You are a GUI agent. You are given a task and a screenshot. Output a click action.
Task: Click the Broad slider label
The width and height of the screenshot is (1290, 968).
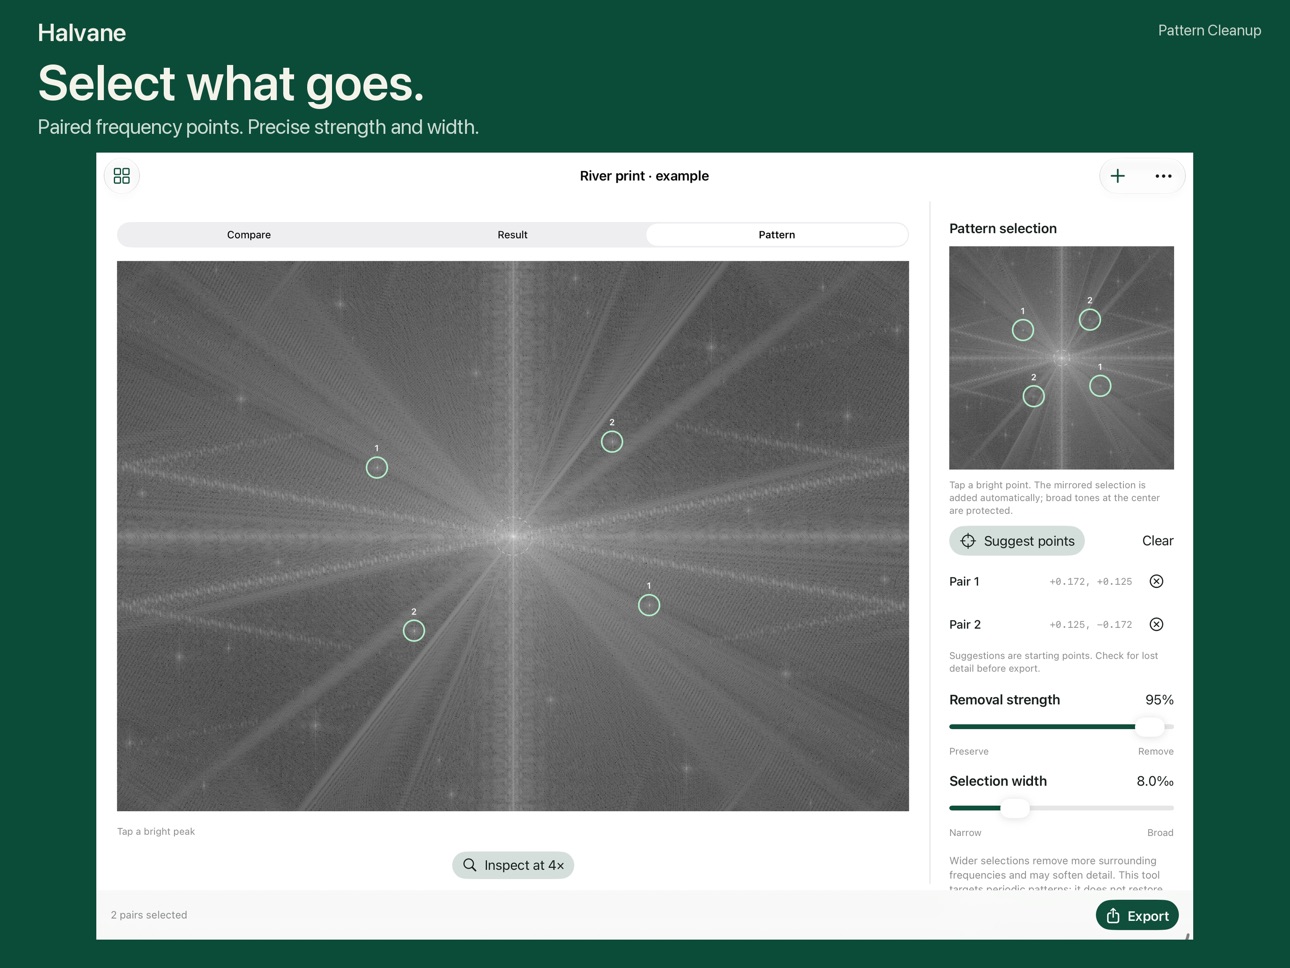coord(1160,832)
